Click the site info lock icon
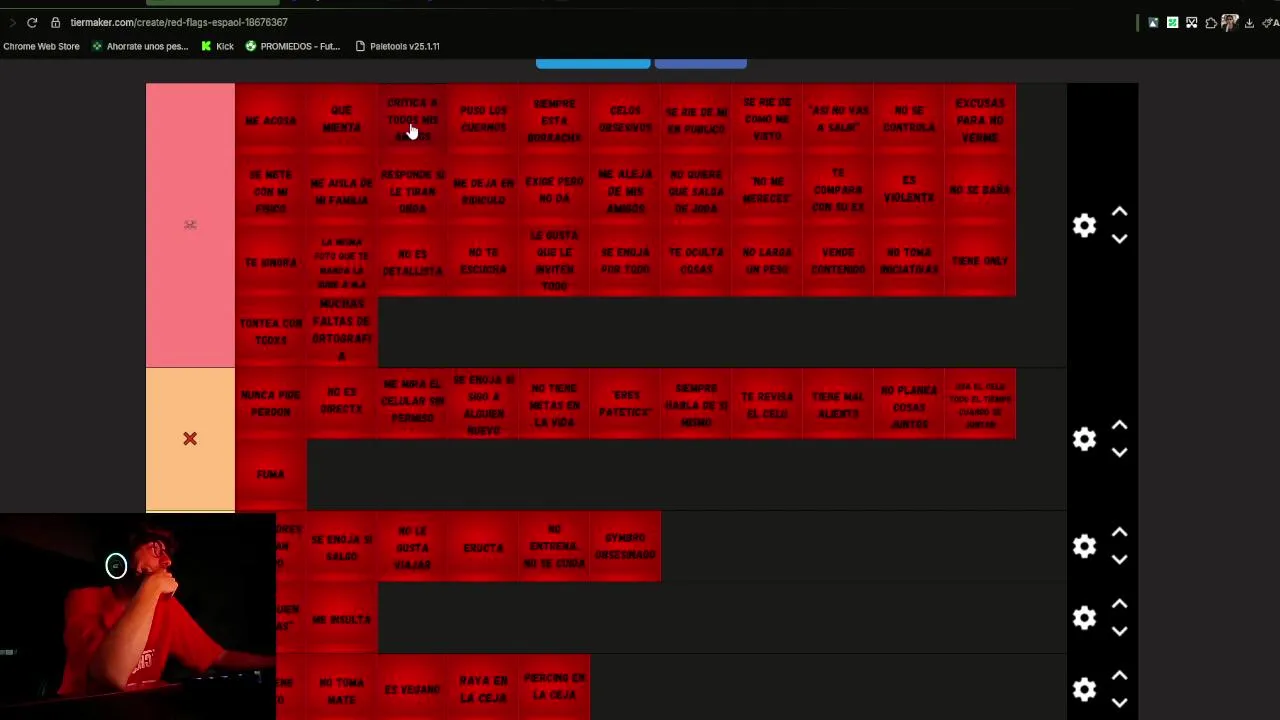 [56, 22]
